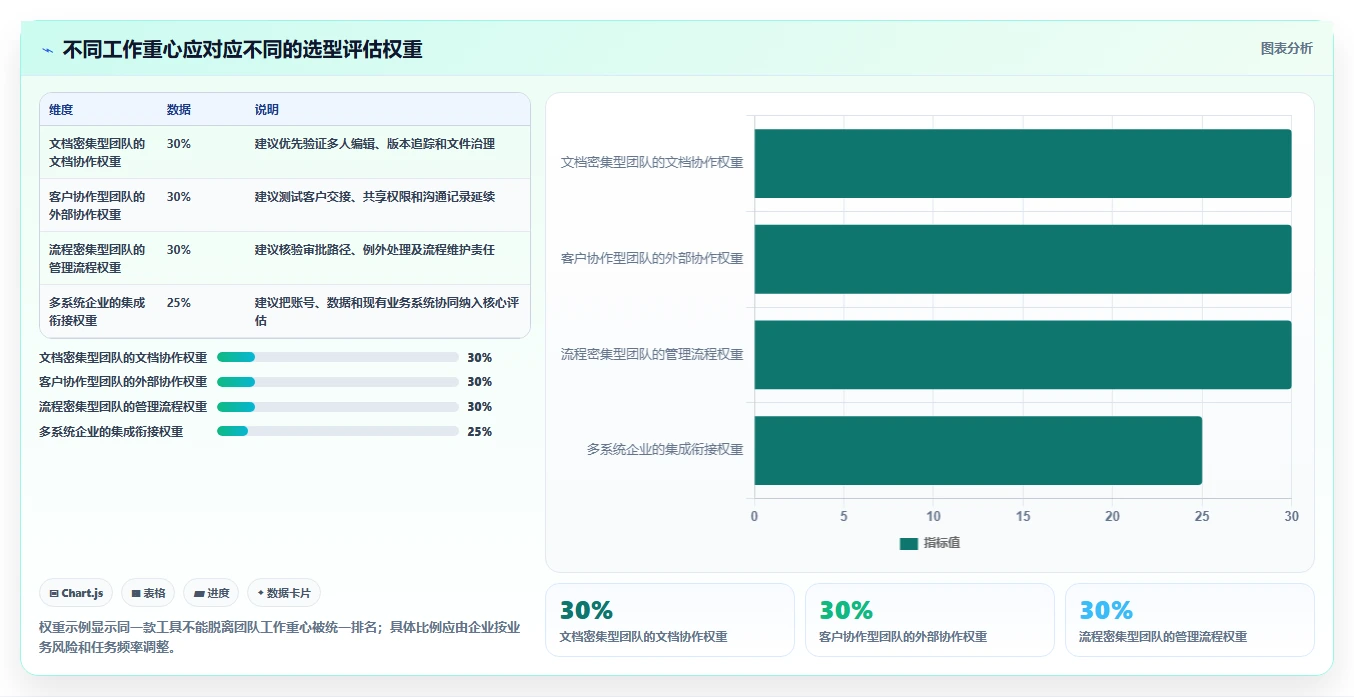Open the data card 流程密集型团队的管理流程权重
The height and width of the screenshot is (697, 1354).
[1190, 620]
